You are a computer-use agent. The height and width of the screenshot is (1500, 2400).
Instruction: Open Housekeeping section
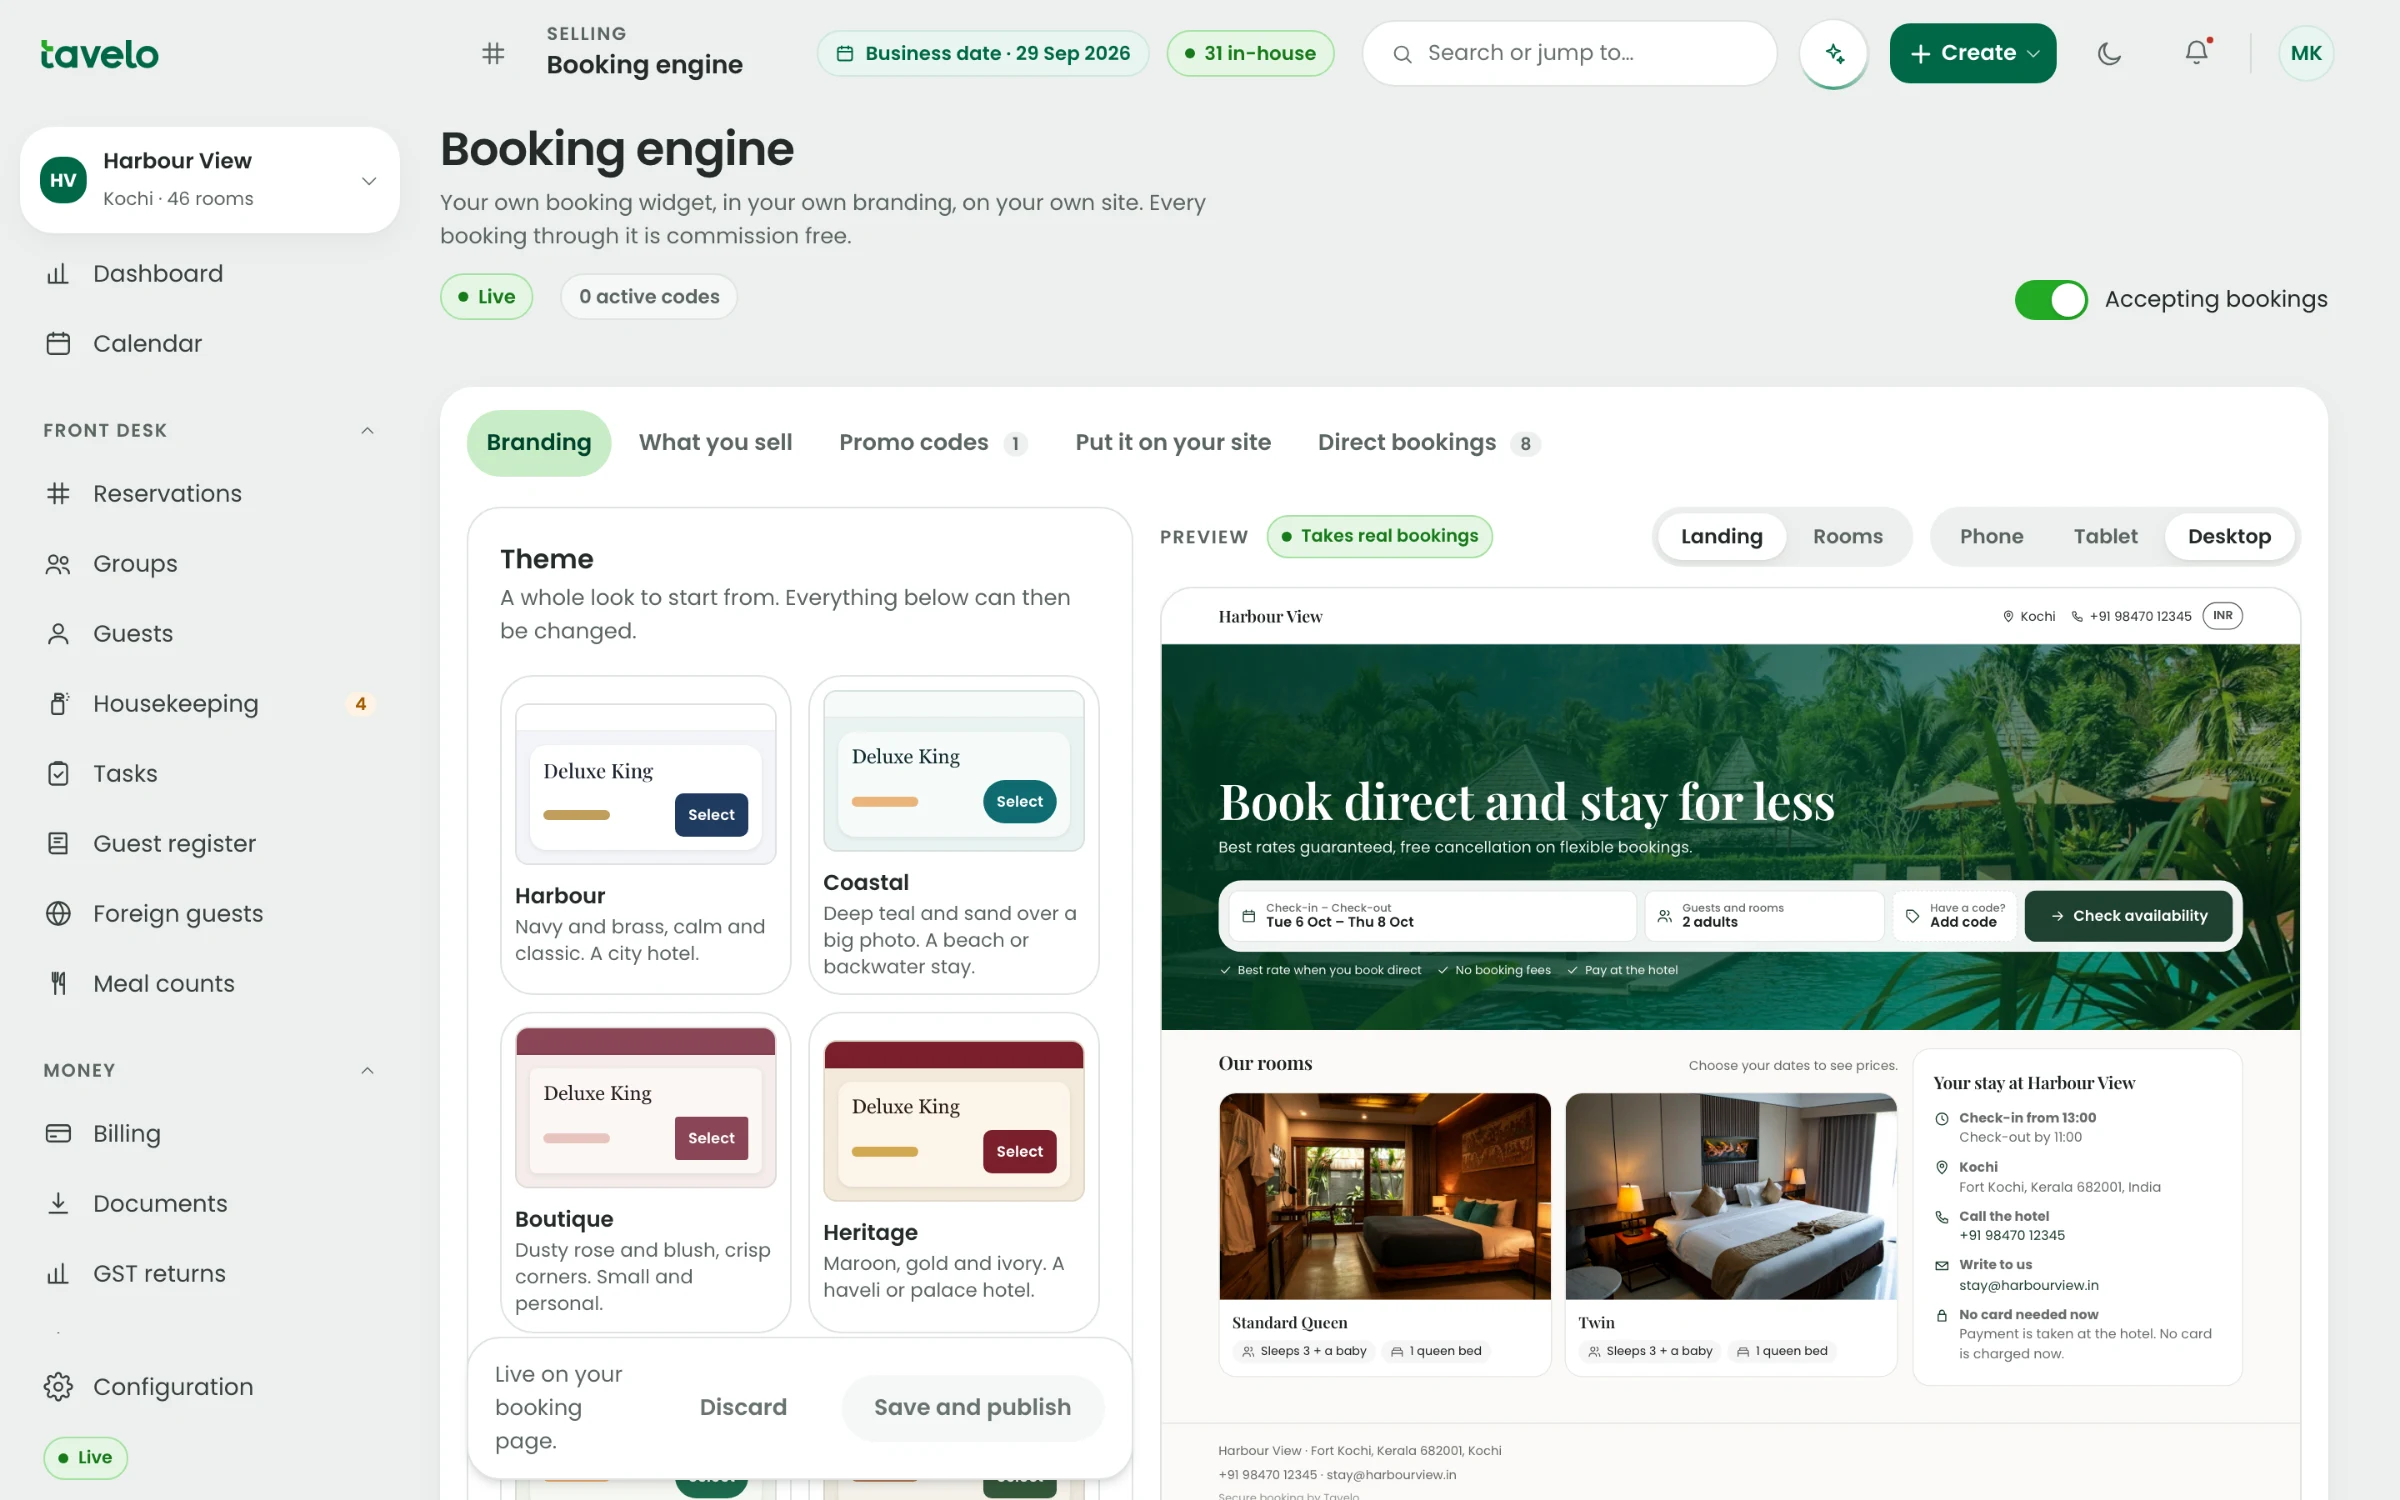210,703
